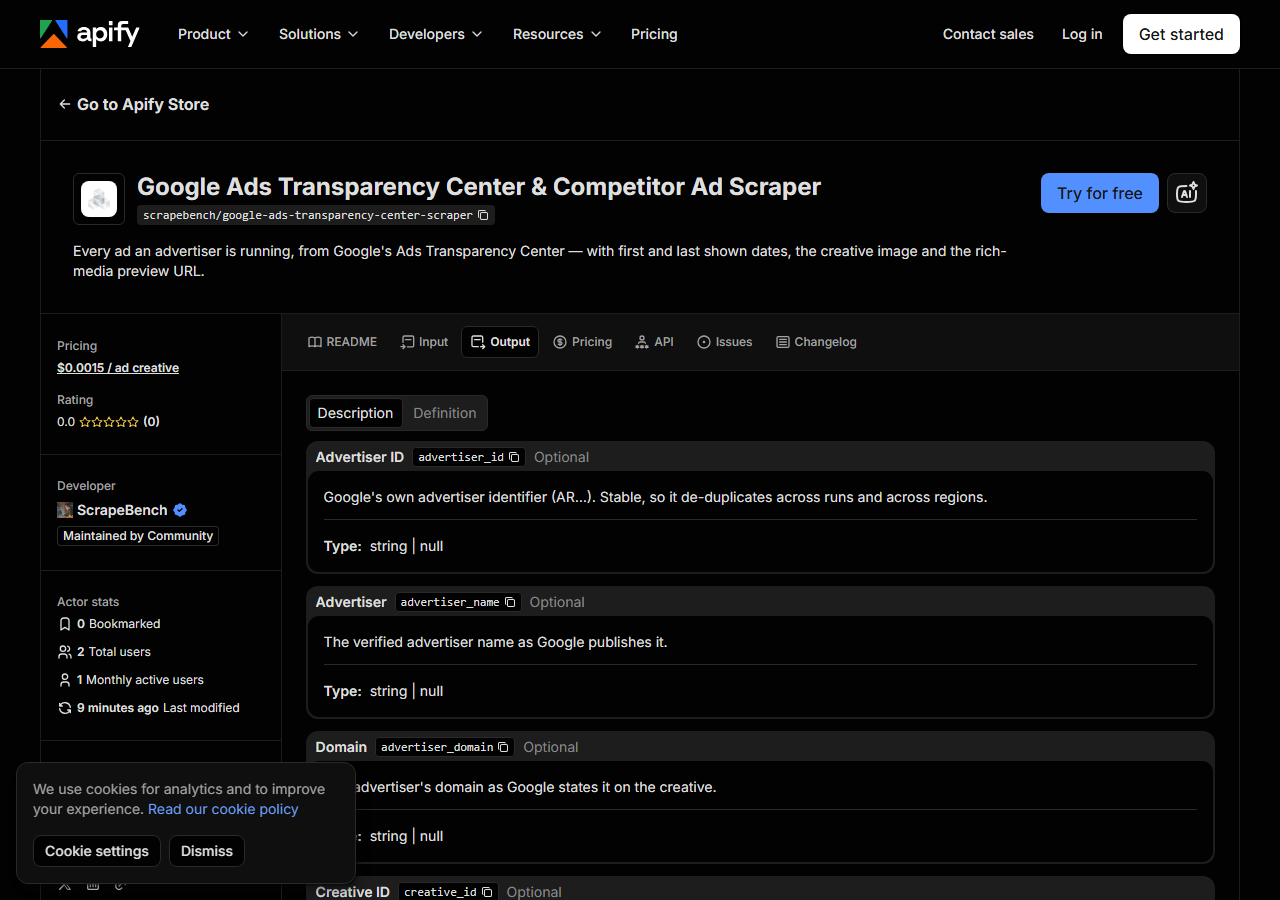
Task: Open the Changelog tab
Action: (x=816, y=342)
